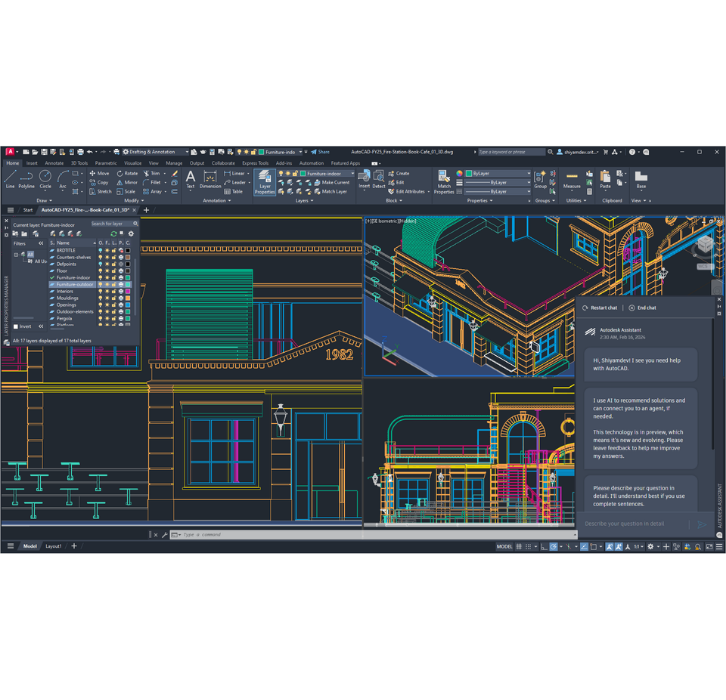Open the Layout1 tab

[x=53, y=546]
